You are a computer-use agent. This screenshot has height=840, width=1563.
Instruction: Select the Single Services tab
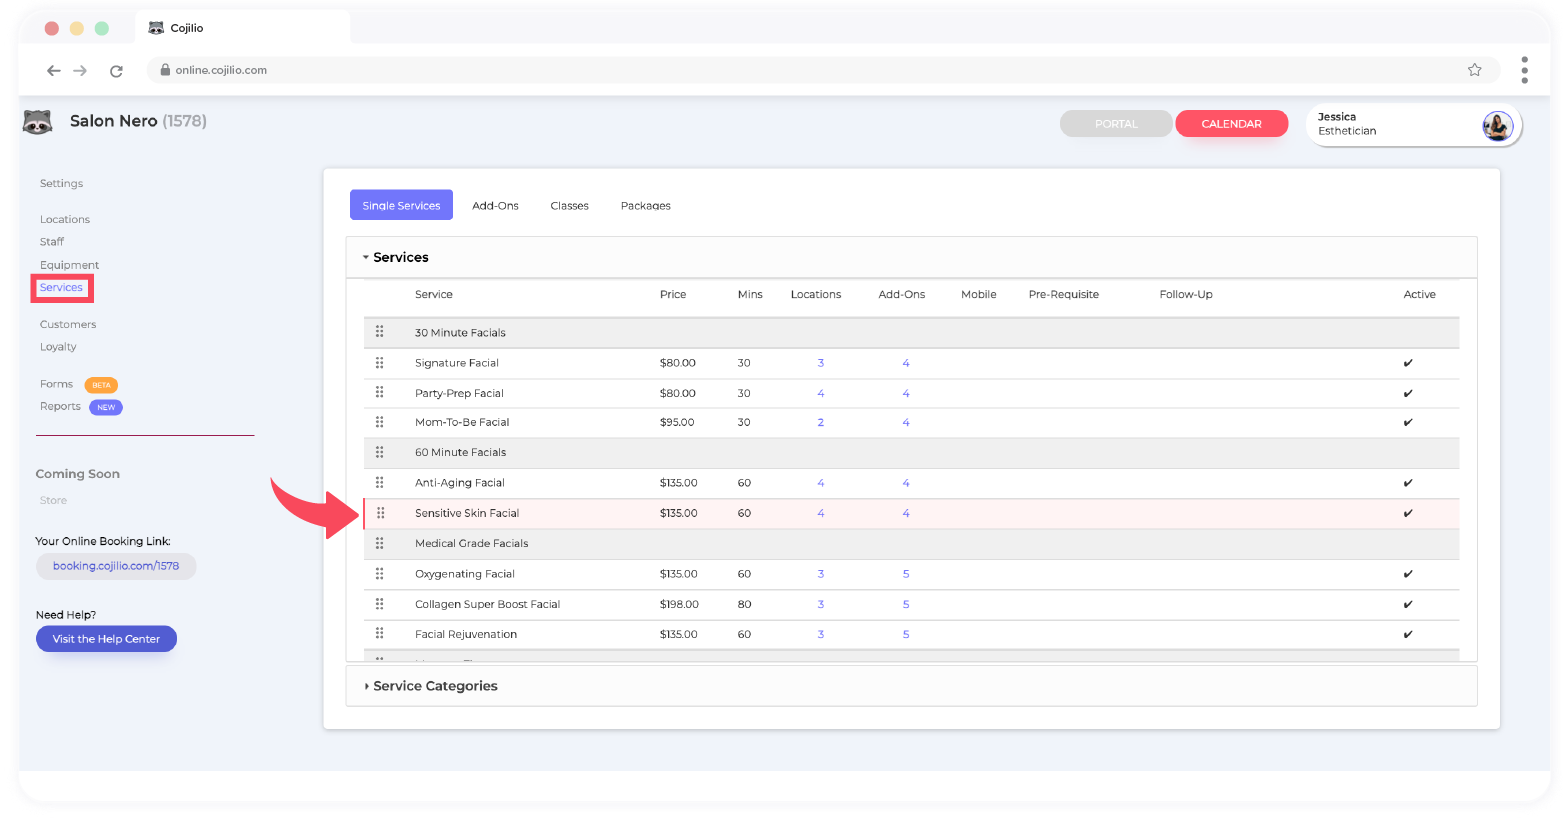(401, 205)
